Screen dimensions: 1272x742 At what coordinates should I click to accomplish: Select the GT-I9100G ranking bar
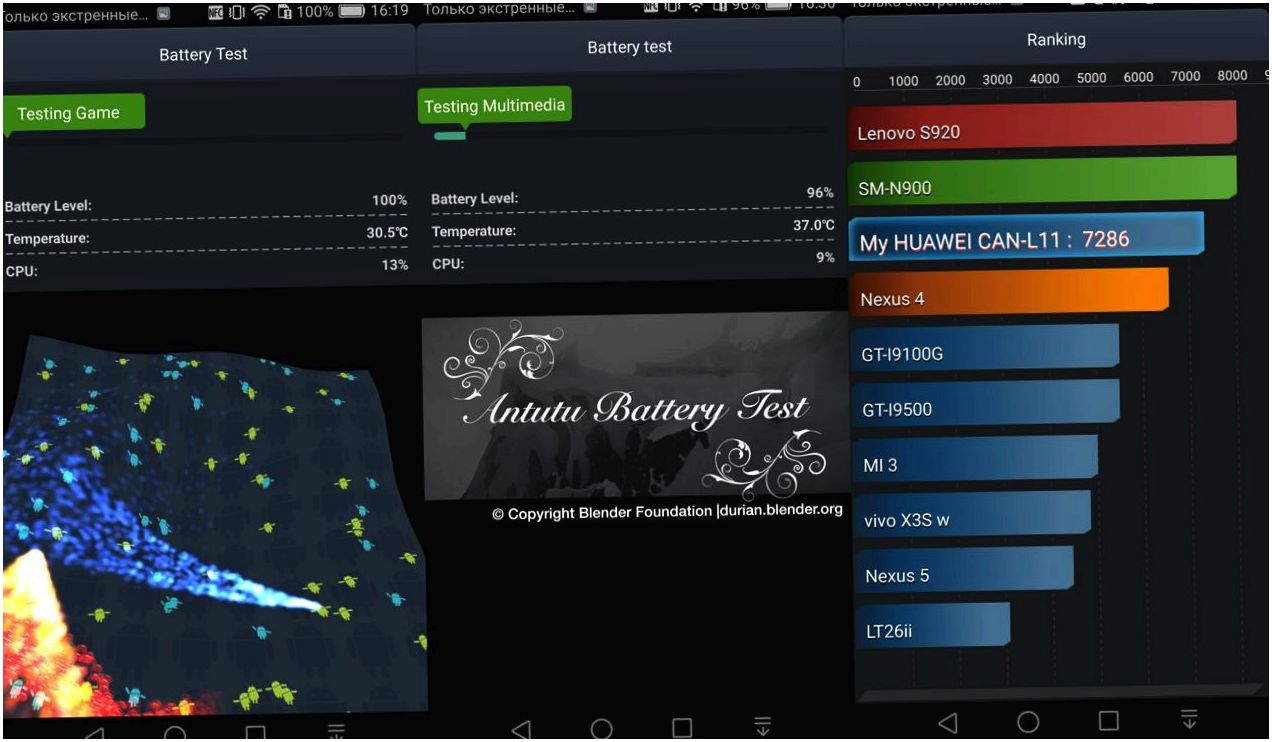985,349
